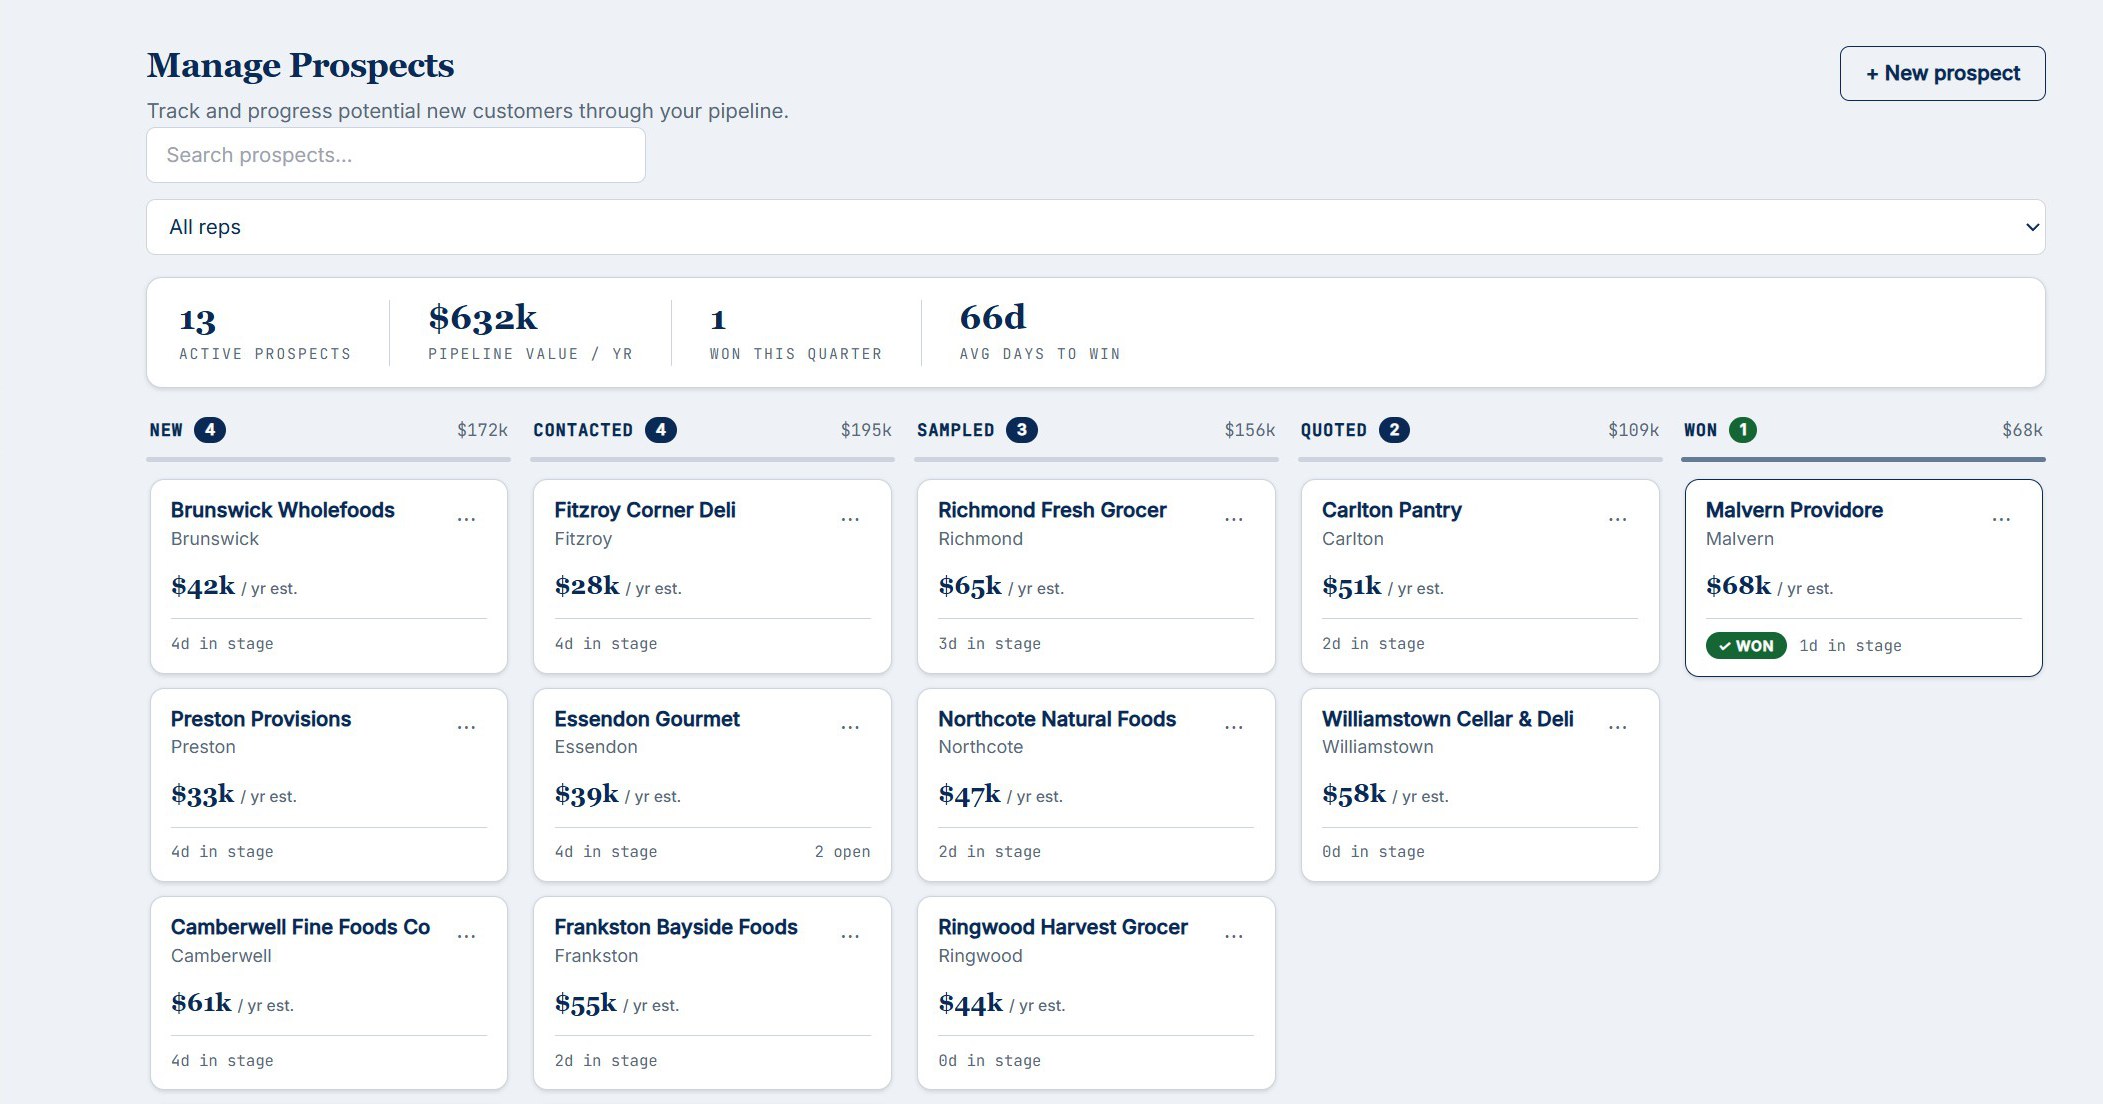Click '0d in stage' on Ringwood Harvest Grocer
Image resolution: width=2103 pixels, height=1104 pixels.
(990, 1061)
